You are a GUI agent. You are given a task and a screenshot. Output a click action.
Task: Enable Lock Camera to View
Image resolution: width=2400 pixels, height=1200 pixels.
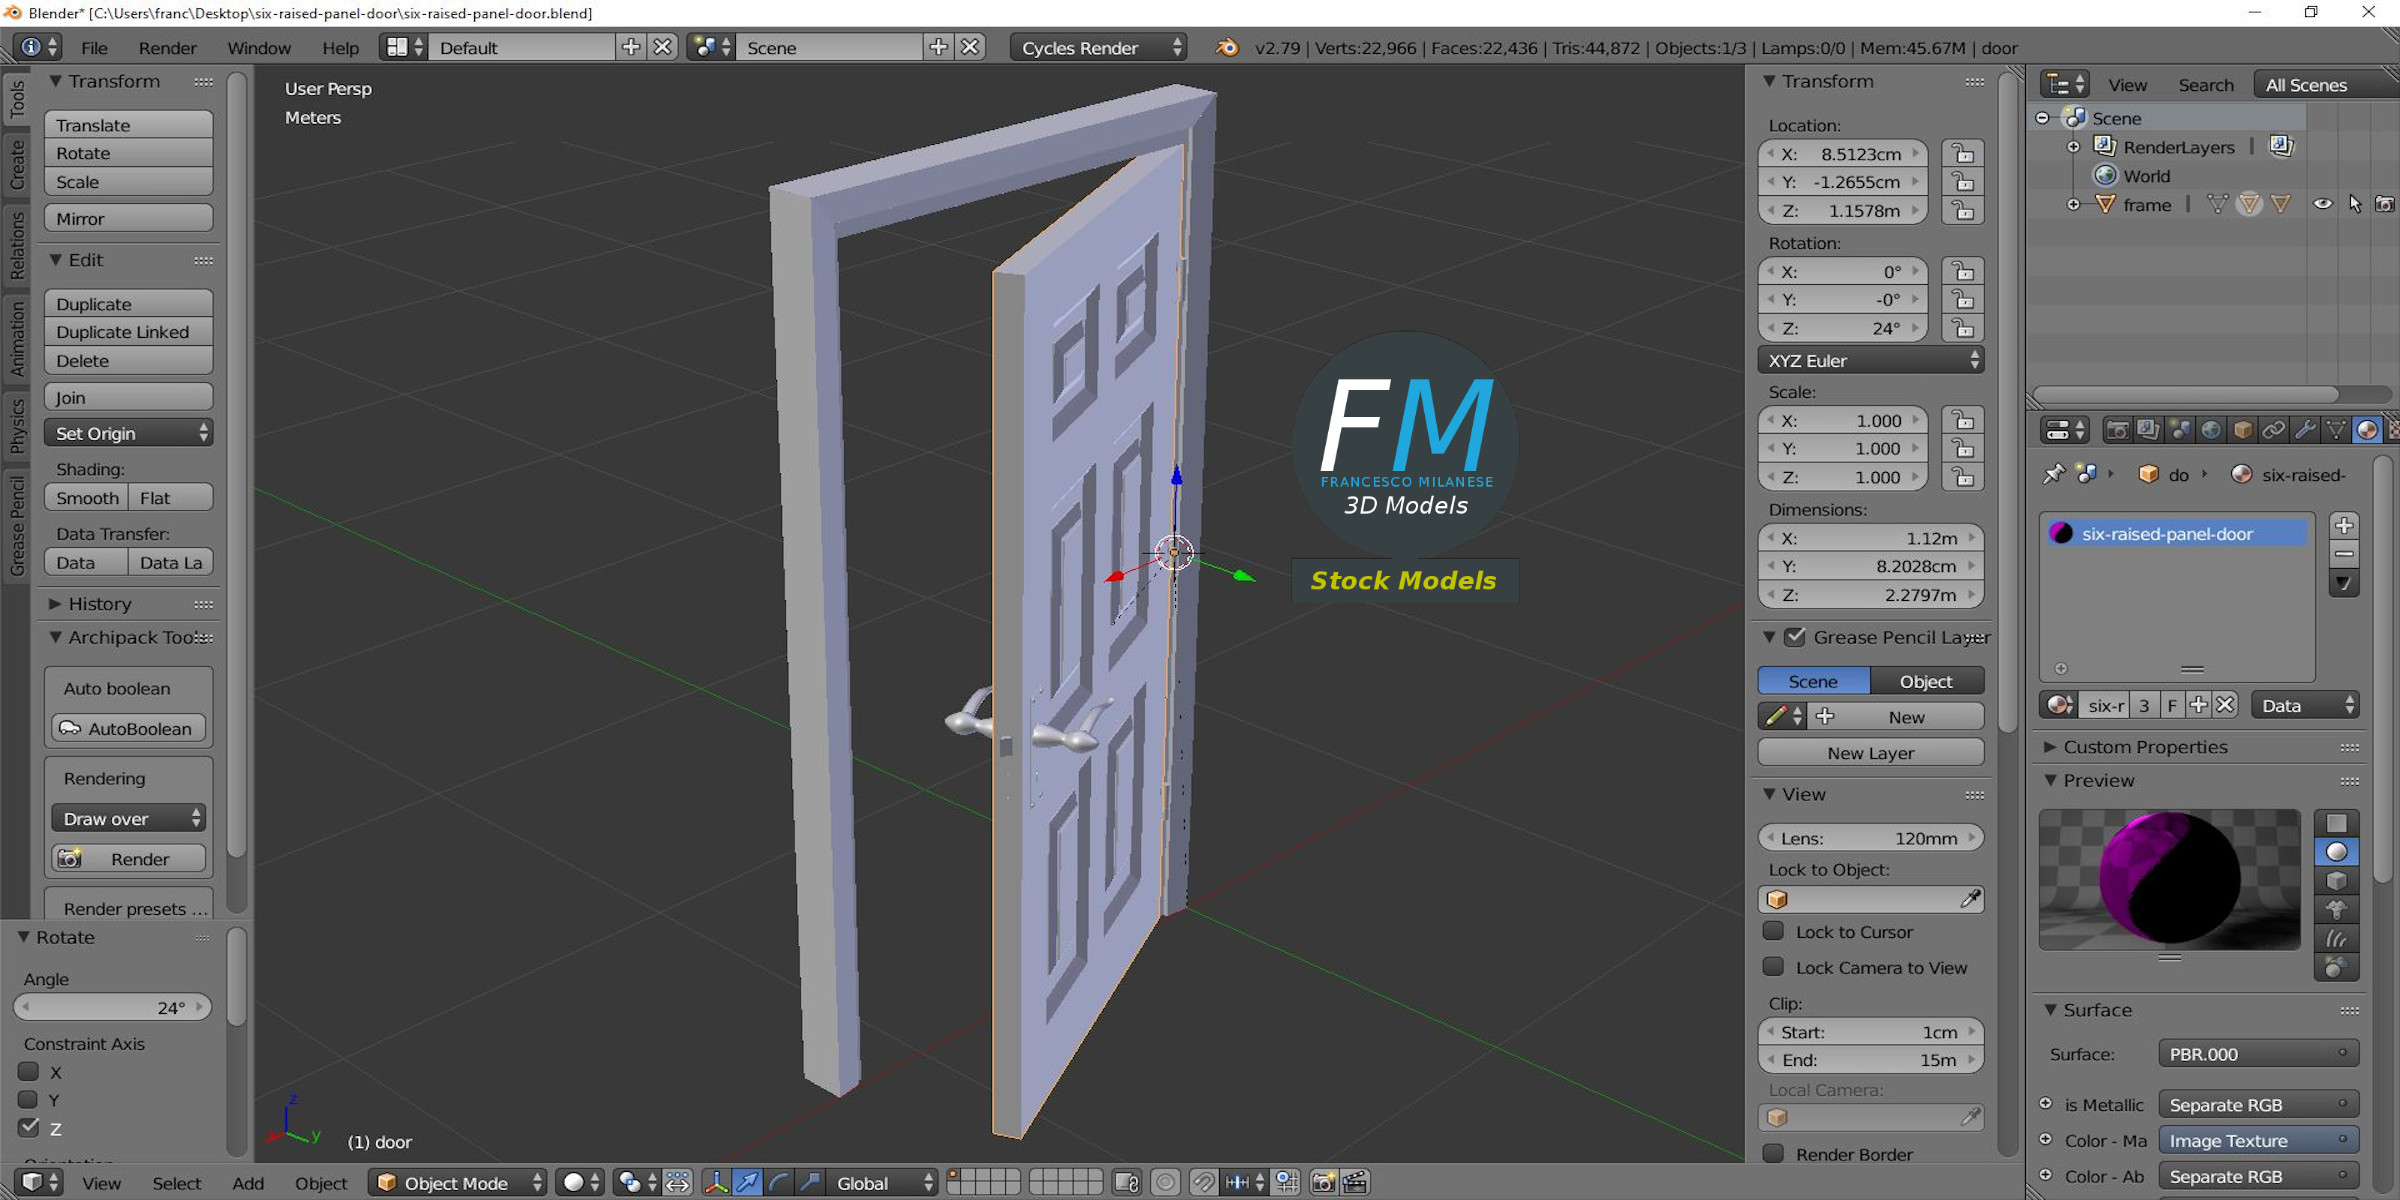[x=1774, y=967]
